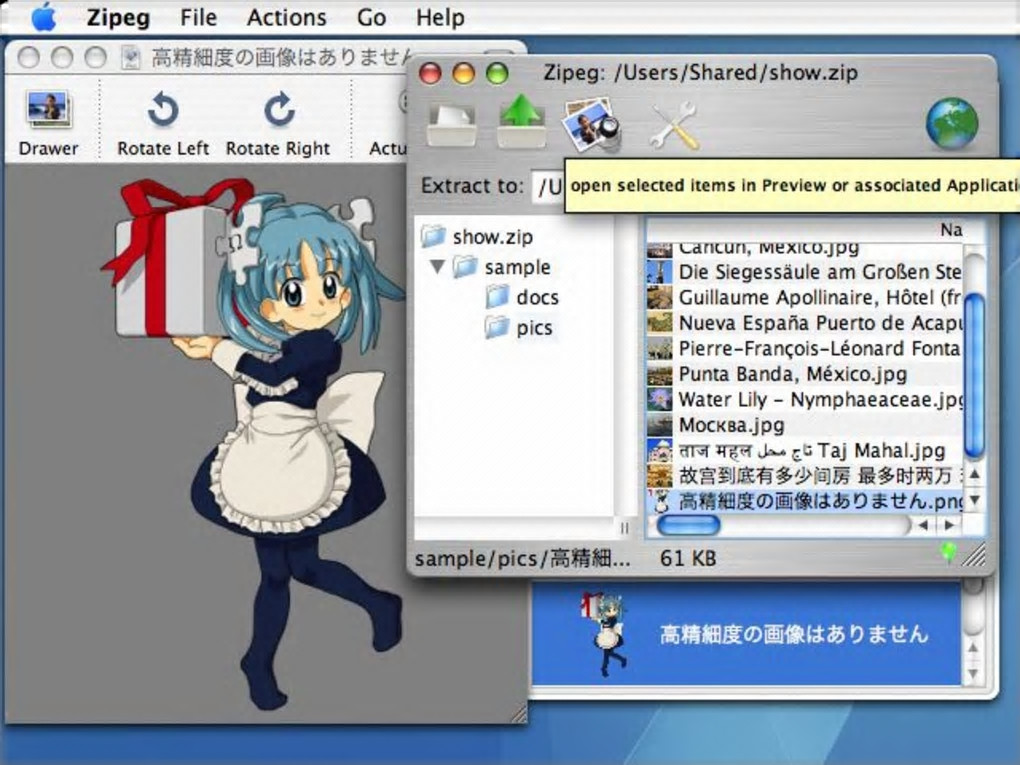
Task: Select the Die Siegessäule am Großen file
Action: 805,272
